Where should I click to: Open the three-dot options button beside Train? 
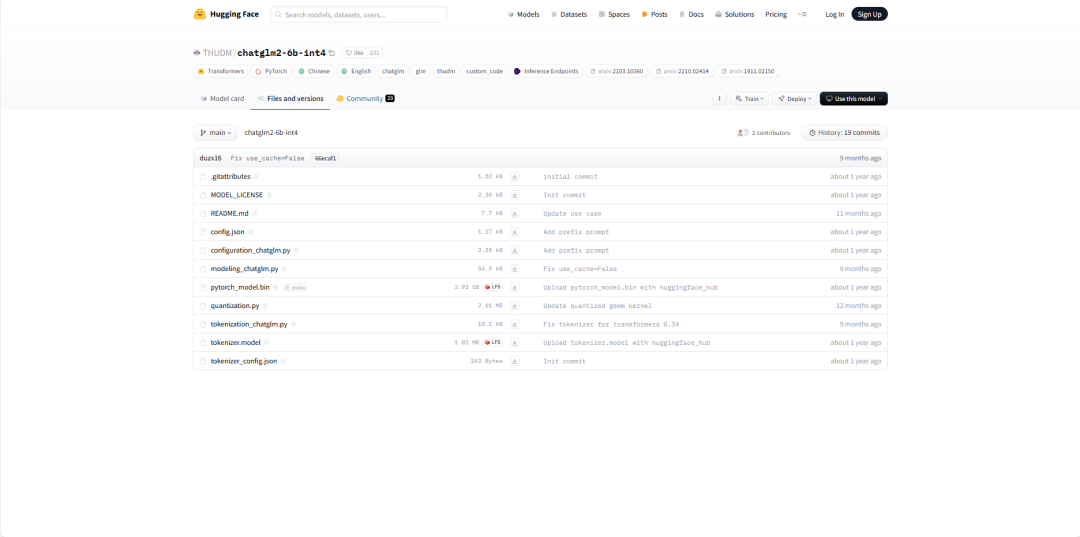[x=719, y=98]
